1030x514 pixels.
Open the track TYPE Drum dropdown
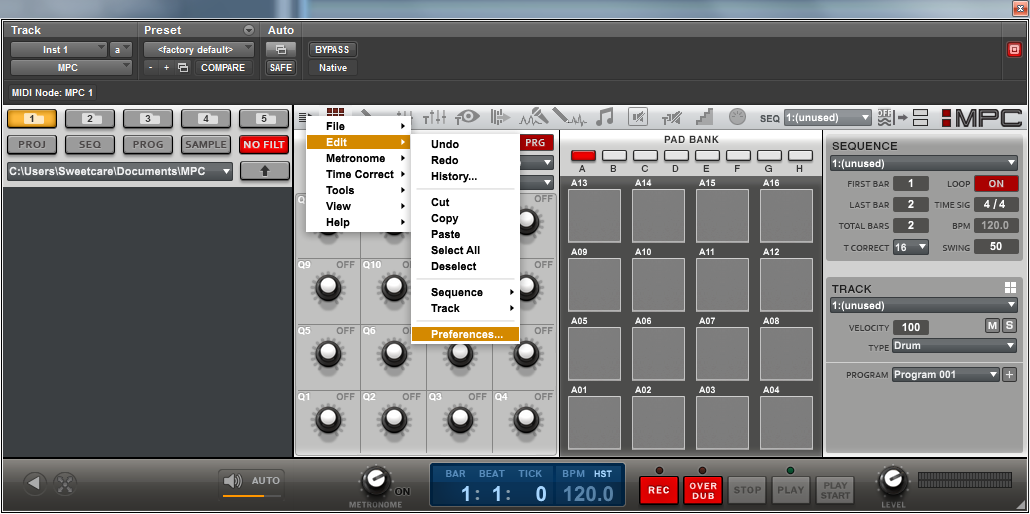coord(955,346)
